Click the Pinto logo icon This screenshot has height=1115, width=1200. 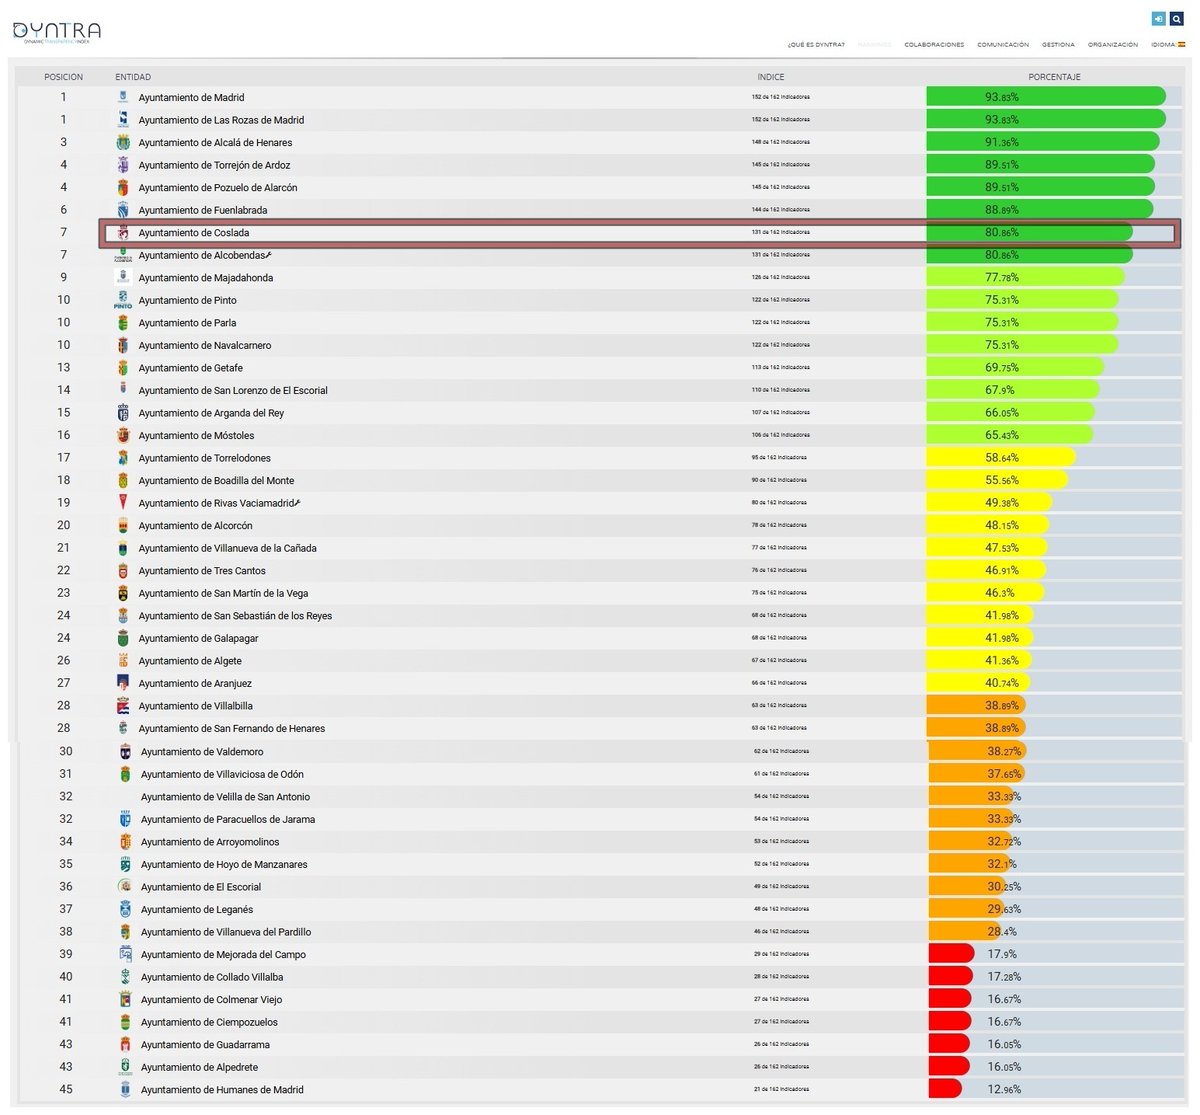coord(123,300)
